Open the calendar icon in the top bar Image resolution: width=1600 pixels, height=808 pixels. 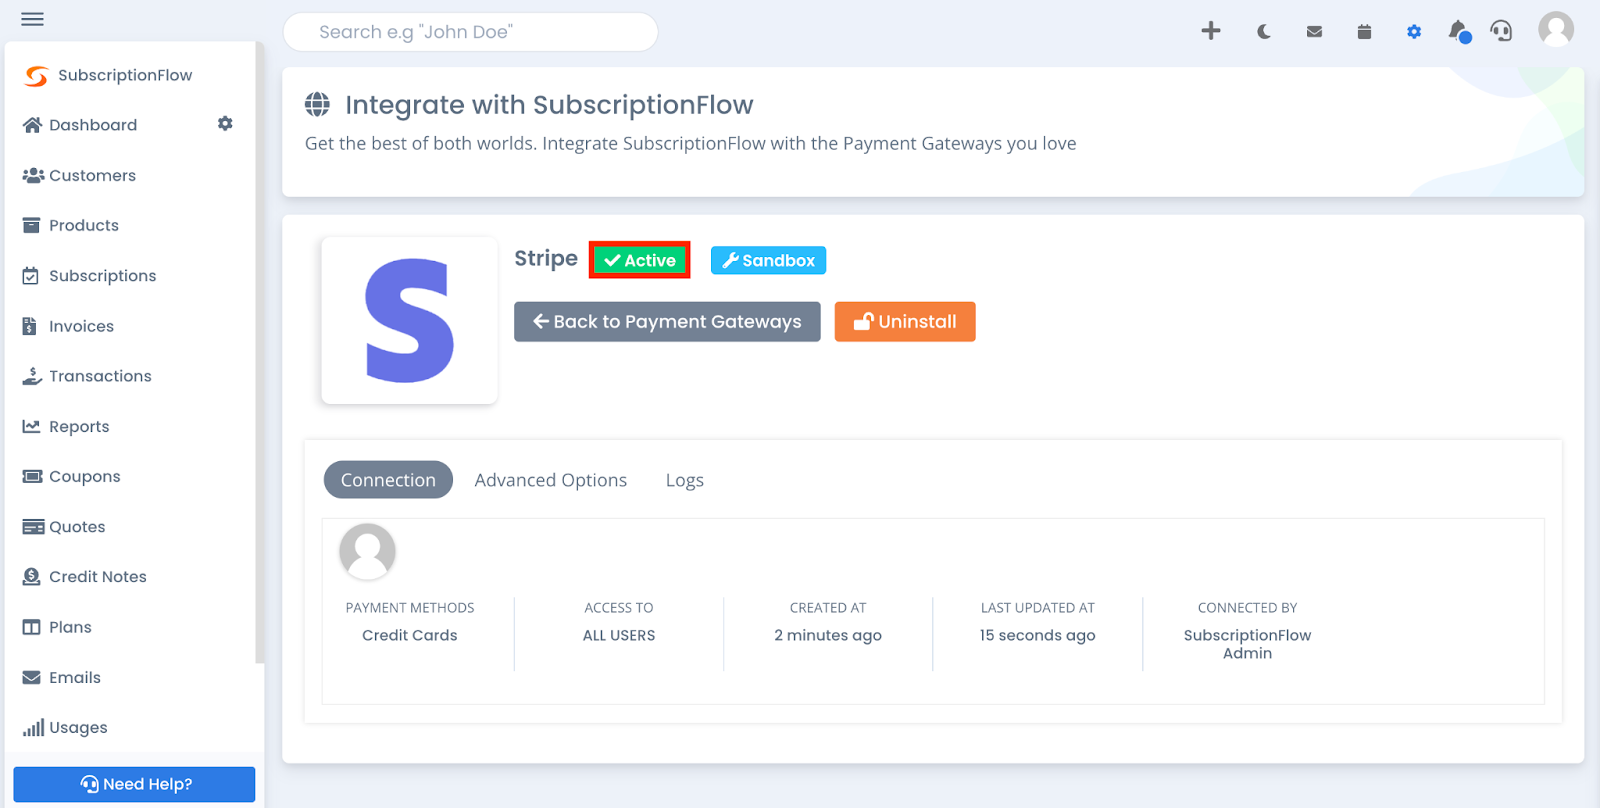(1364, 32)
